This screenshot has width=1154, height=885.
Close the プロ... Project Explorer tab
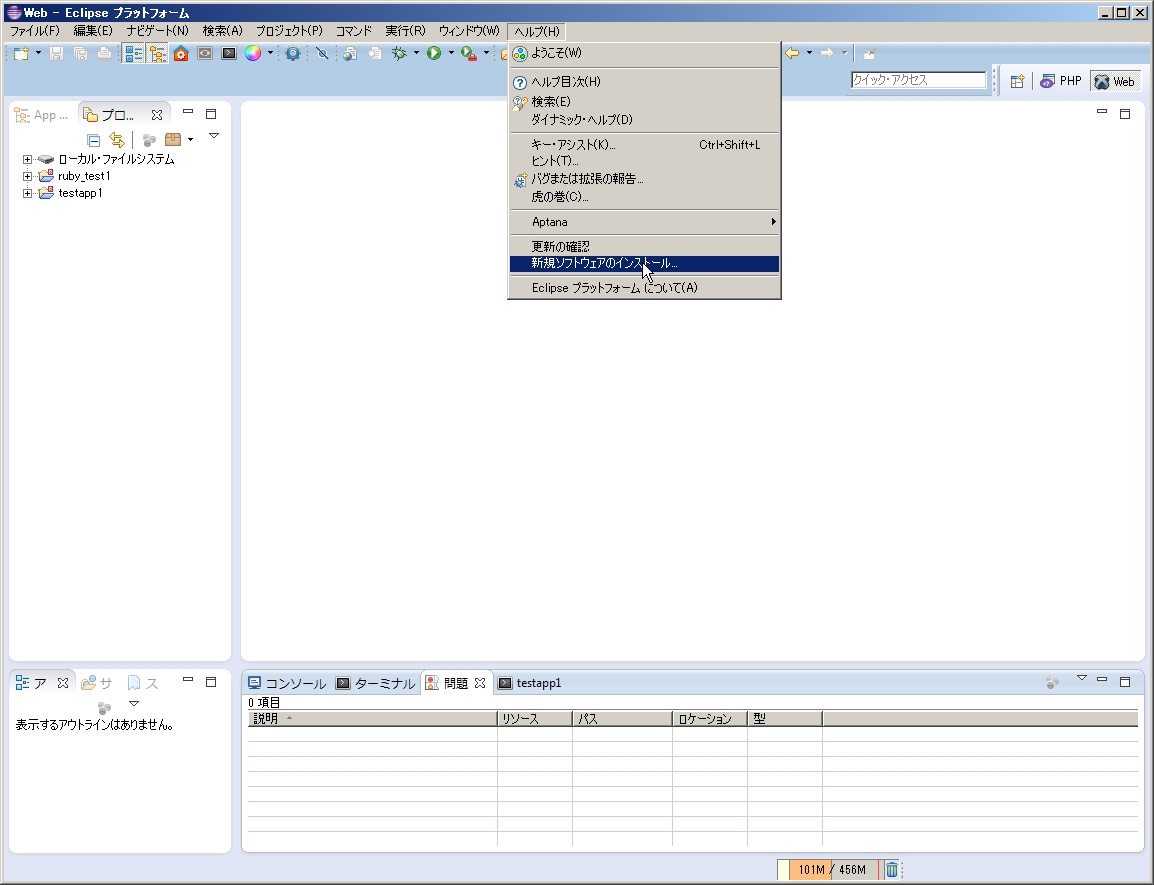157,115
